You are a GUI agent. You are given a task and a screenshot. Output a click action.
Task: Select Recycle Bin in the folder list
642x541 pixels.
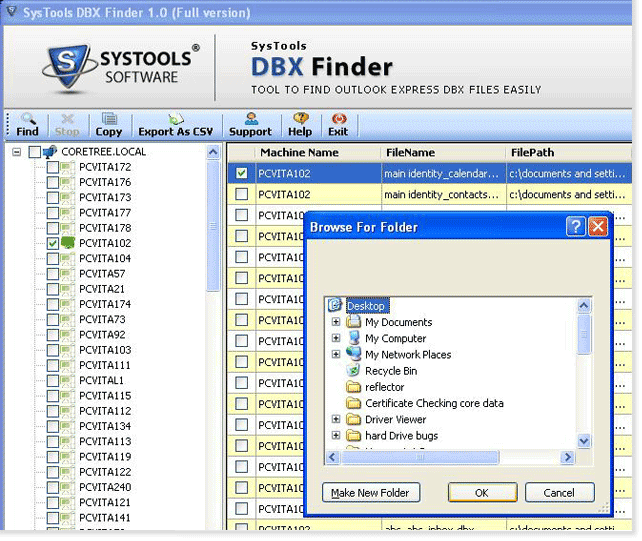pyautogui.click(x=391, y=371)
